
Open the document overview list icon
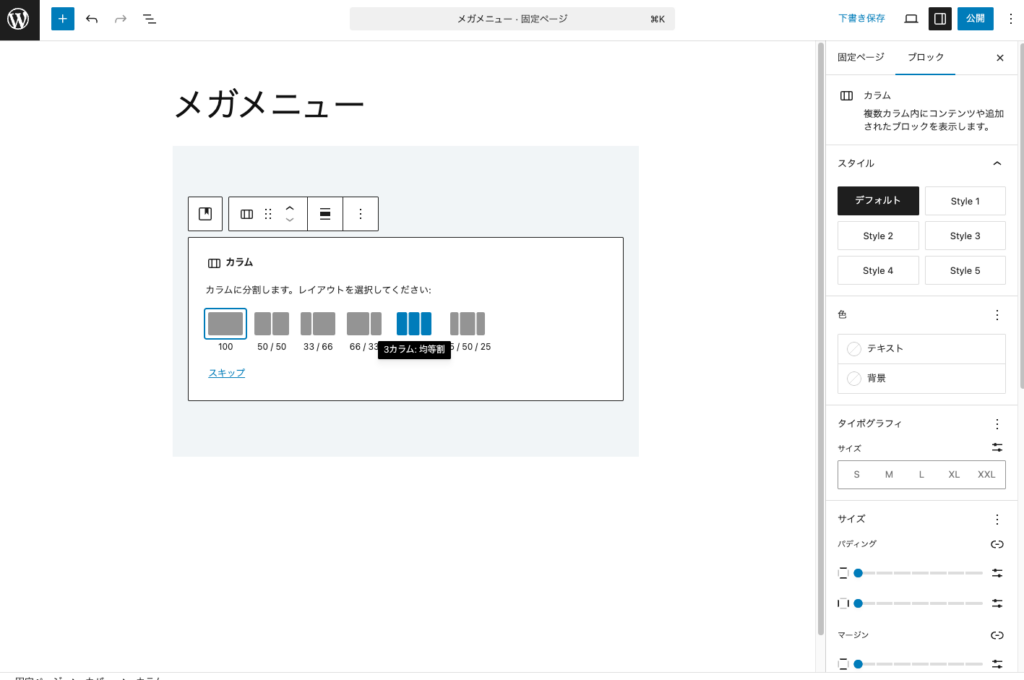tap(149, 18)
